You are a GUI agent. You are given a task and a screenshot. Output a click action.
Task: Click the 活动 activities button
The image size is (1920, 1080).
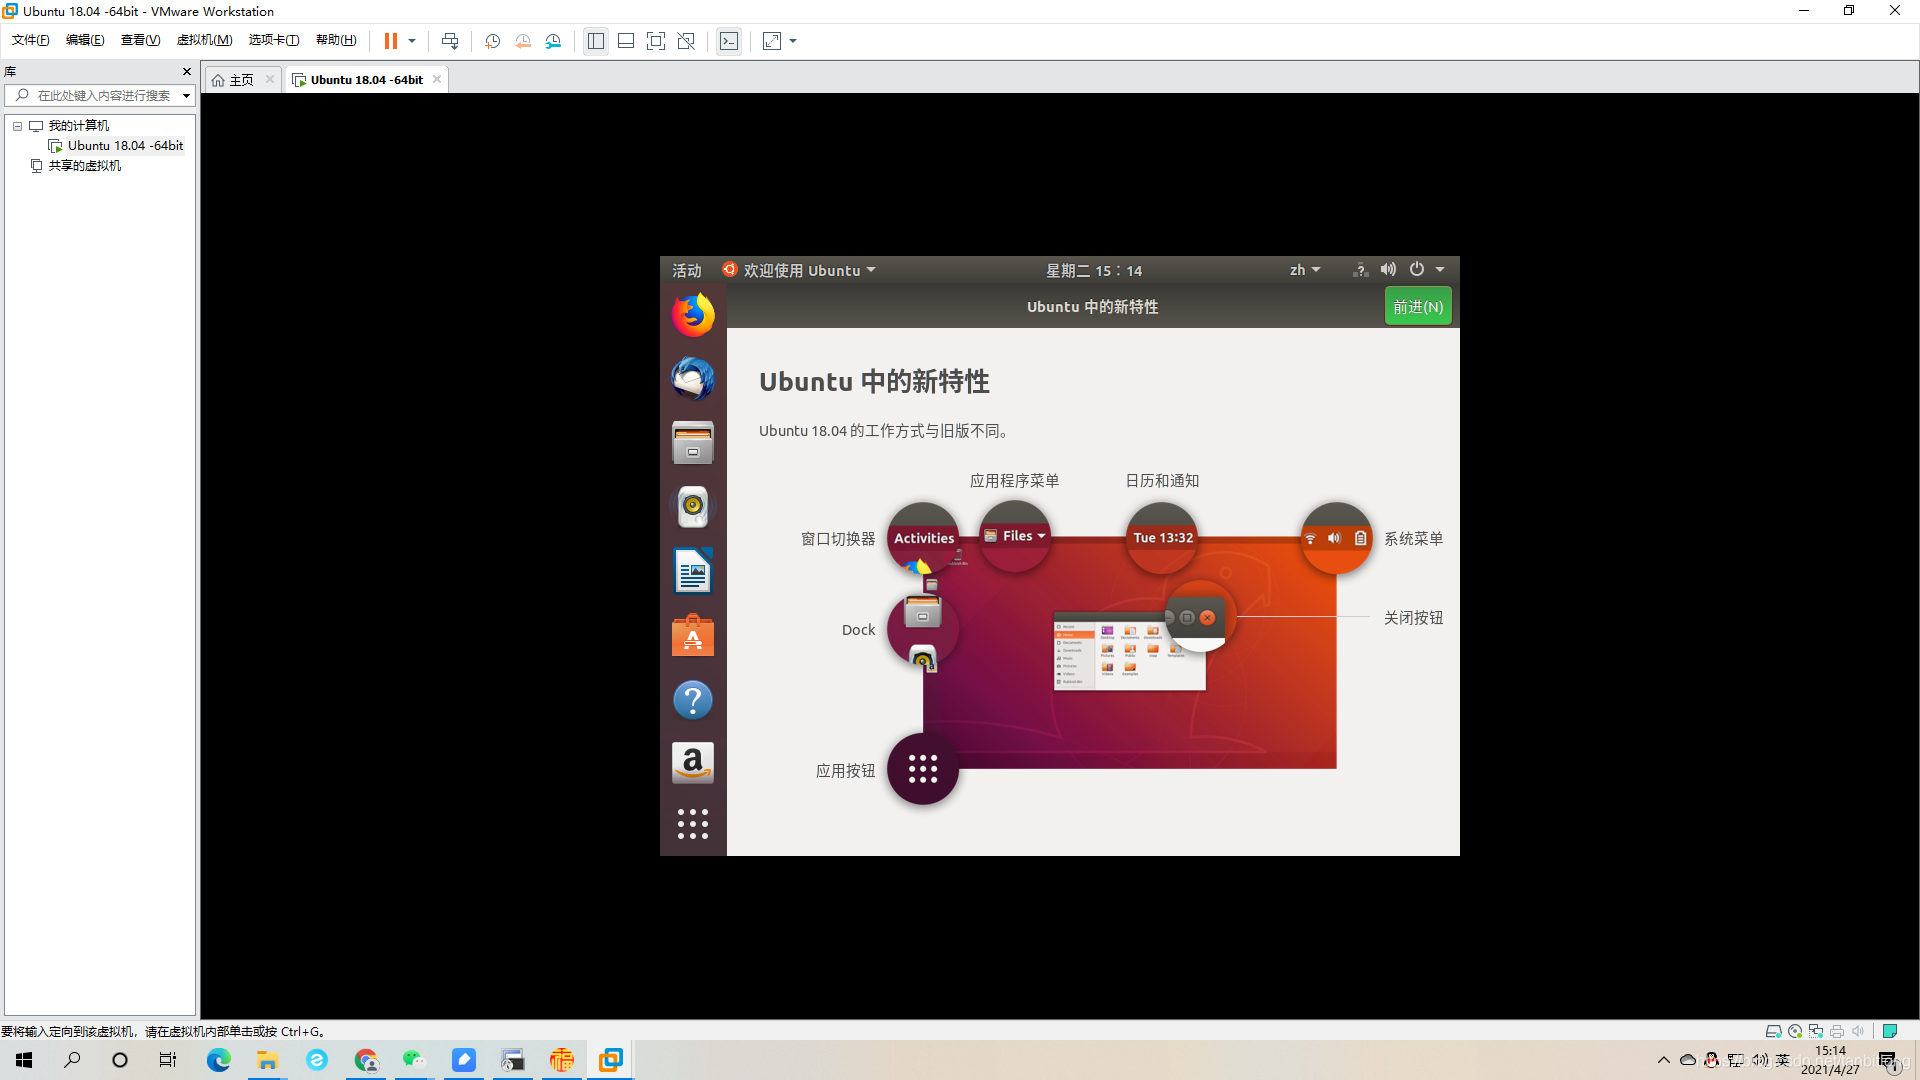tap(686, 271)
